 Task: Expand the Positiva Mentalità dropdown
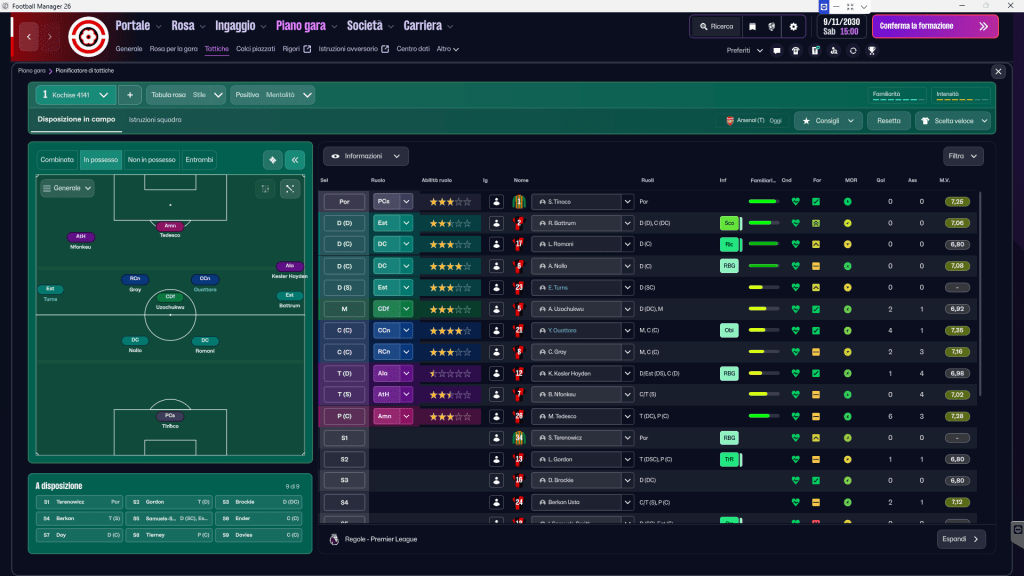tap(272, 95)
